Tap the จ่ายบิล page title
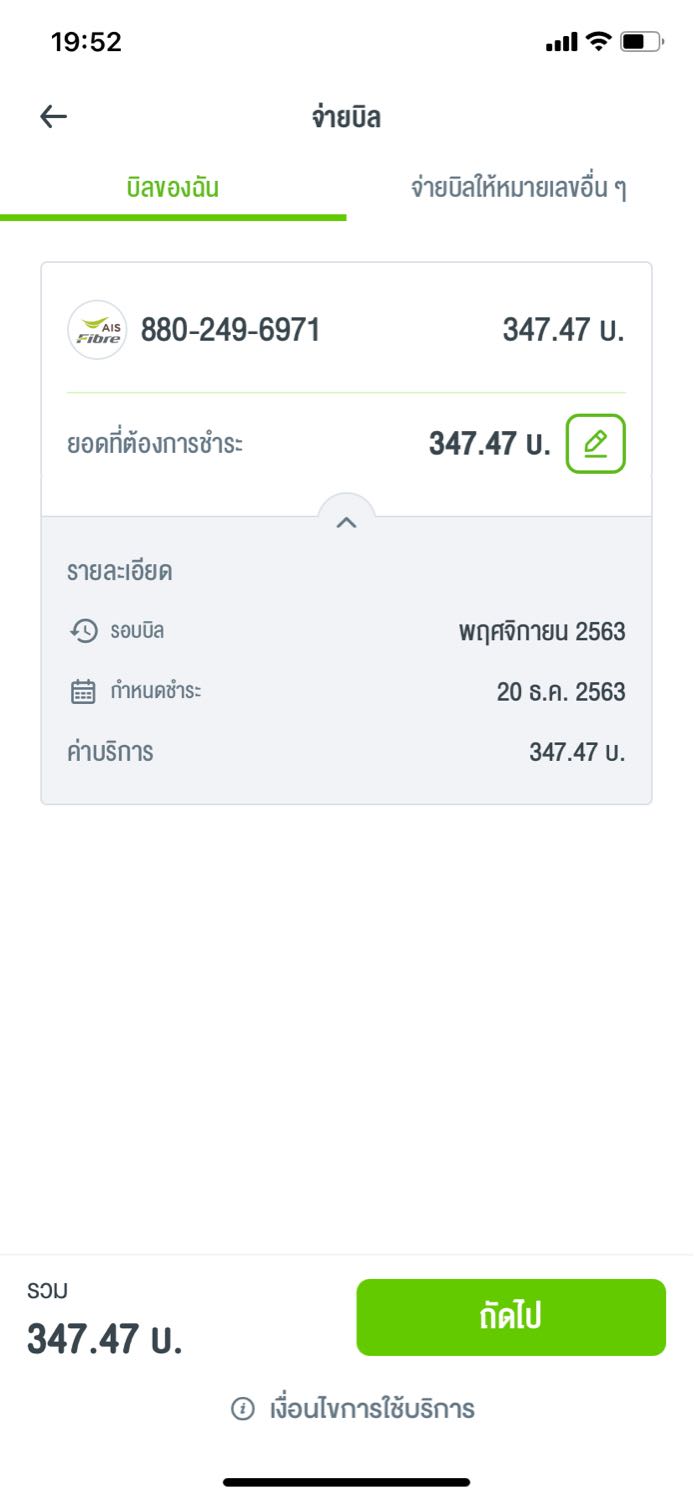This screenshot has width=694, height=1500. click(x=346, y=117)
